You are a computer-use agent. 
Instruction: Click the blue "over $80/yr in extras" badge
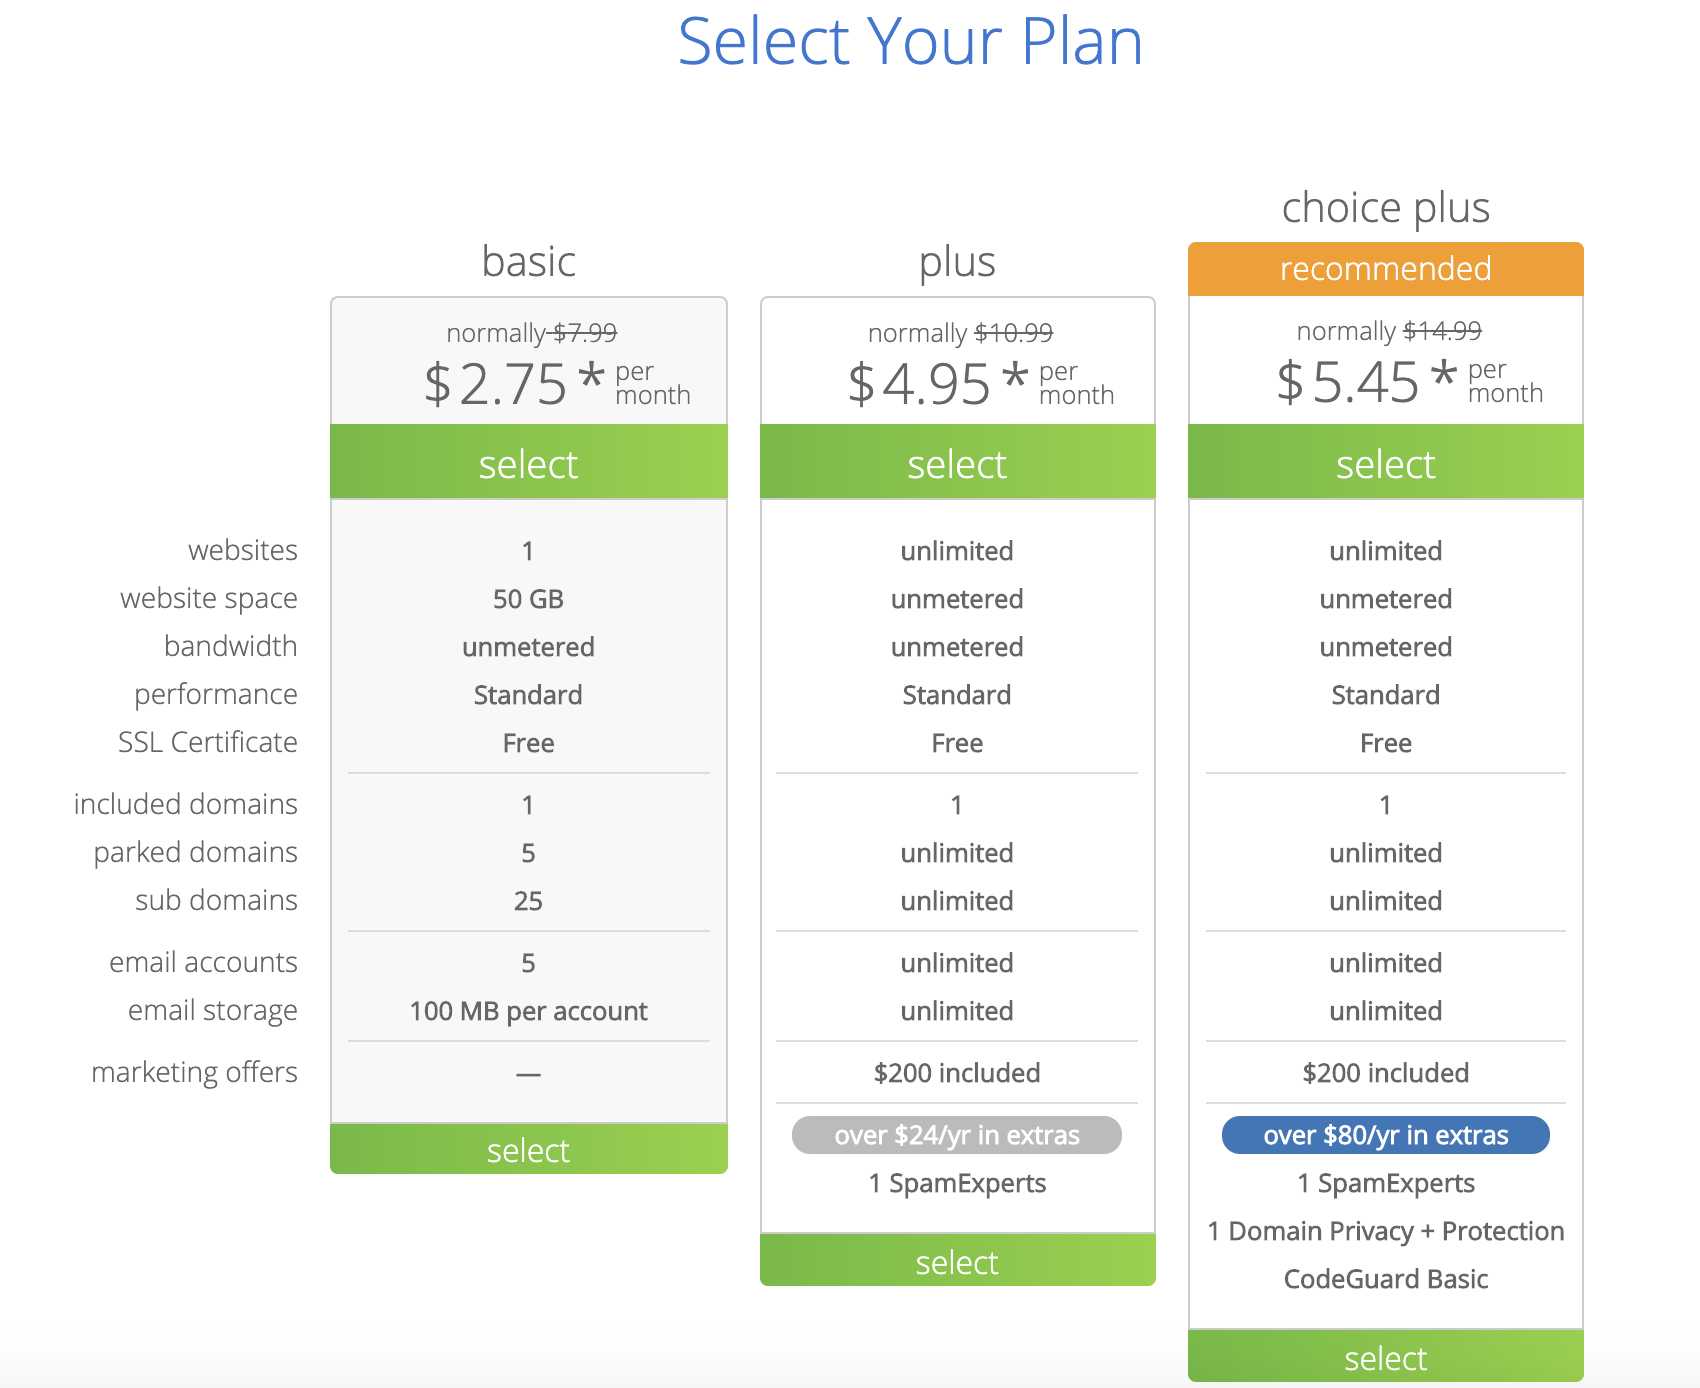[1385, 1135]
